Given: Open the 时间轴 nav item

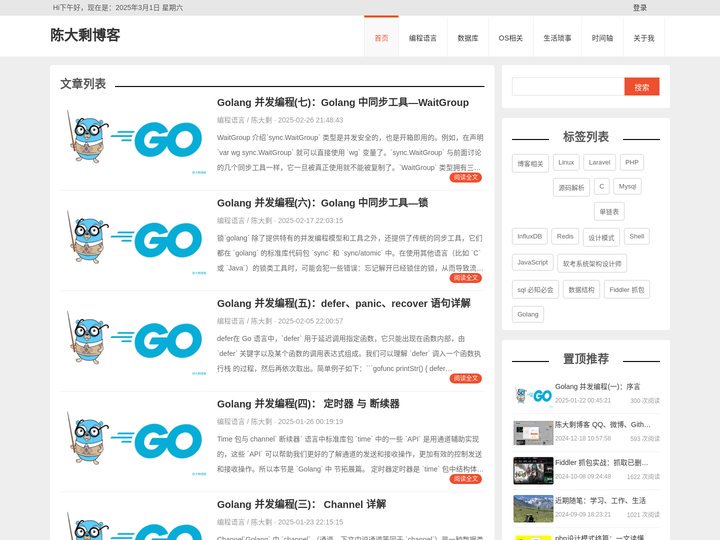Looking at the screenshot, I should pos(602,38).
